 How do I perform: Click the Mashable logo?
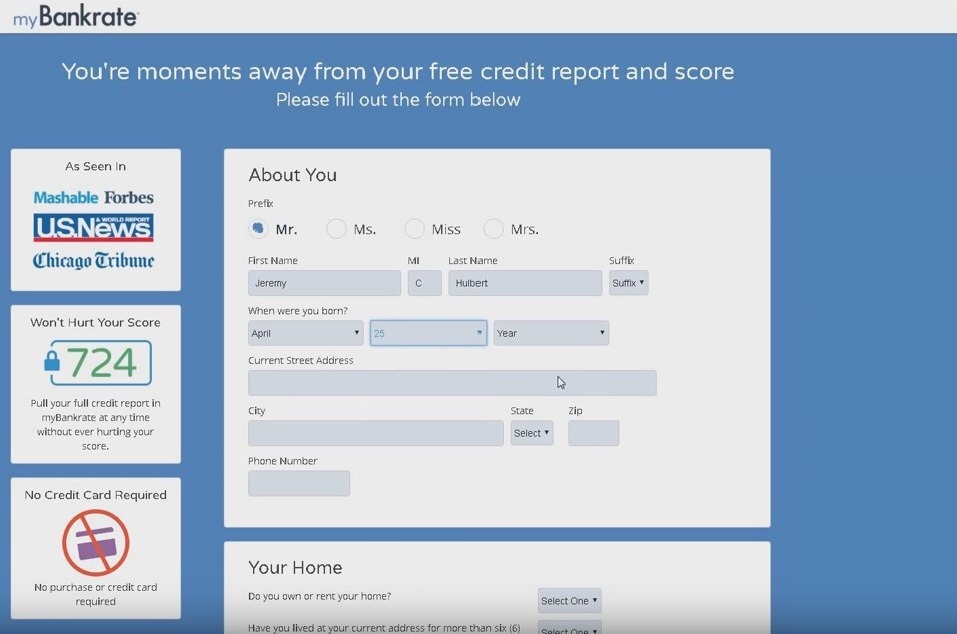66,197
